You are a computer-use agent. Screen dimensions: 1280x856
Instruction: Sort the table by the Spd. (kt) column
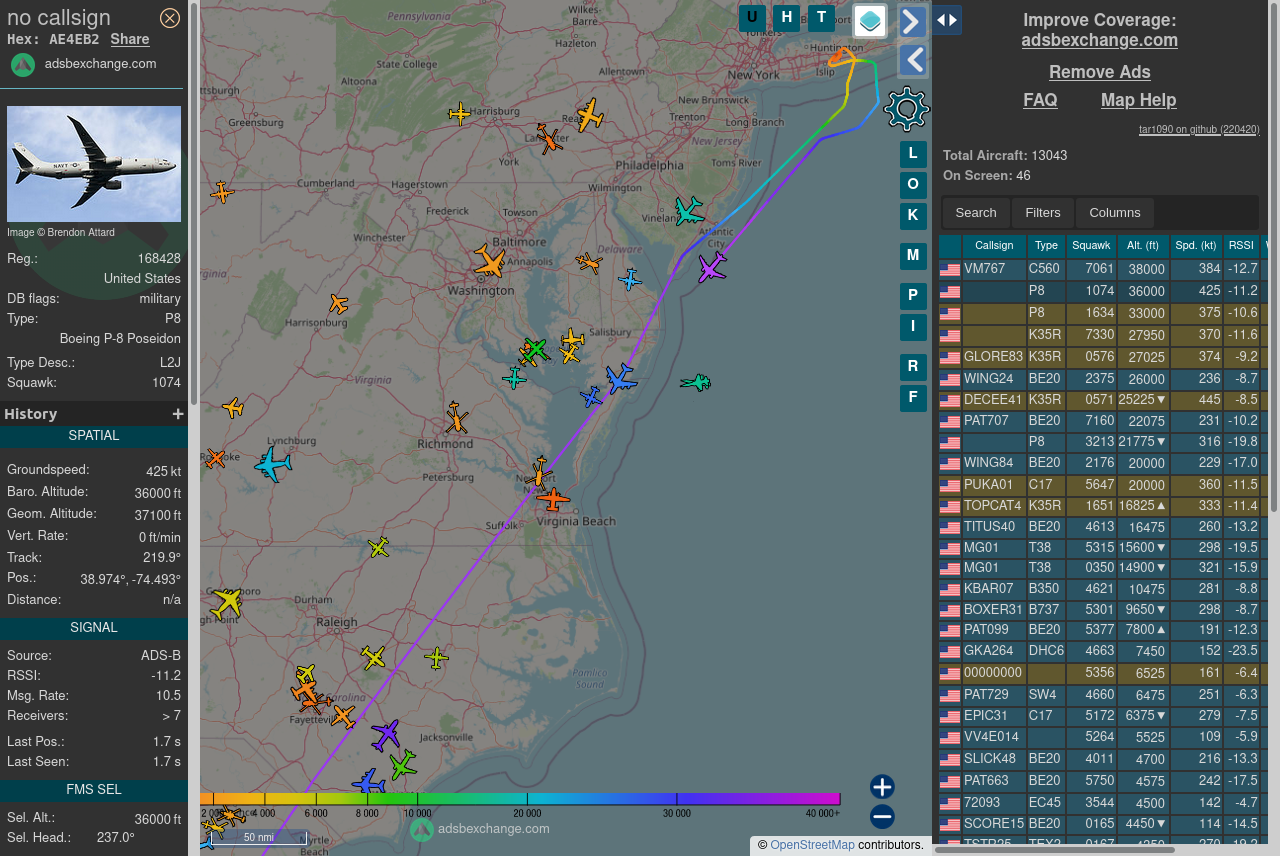coord(1196,245)
